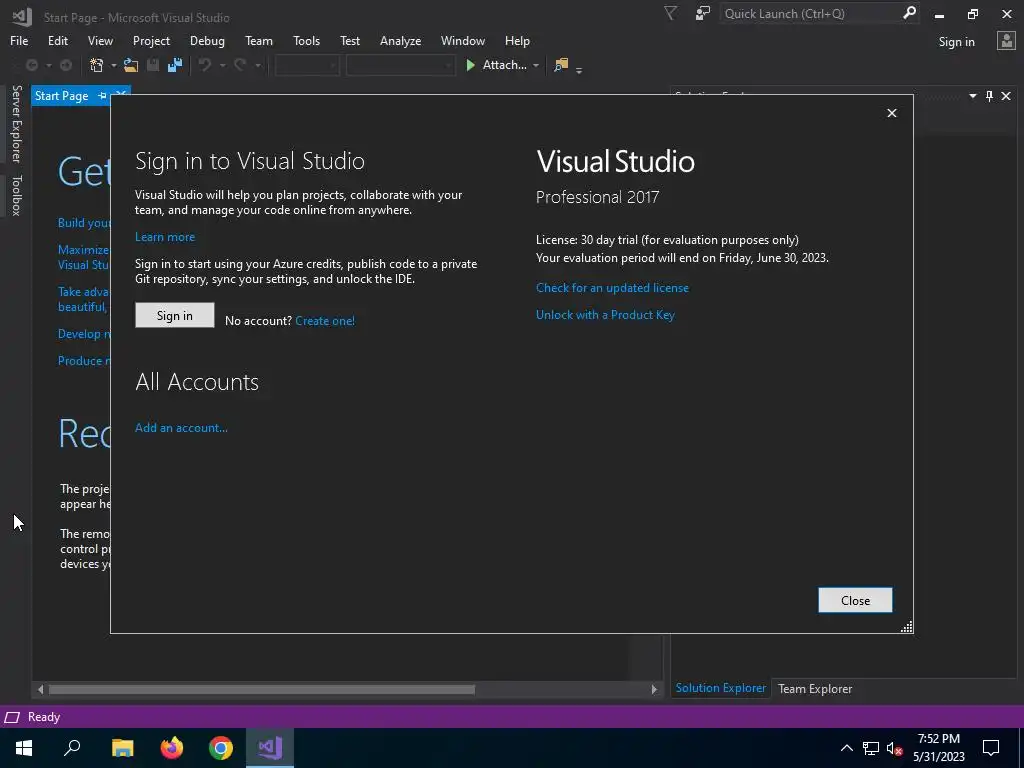Switch to the Solution Explorer tab

point(720,688)
